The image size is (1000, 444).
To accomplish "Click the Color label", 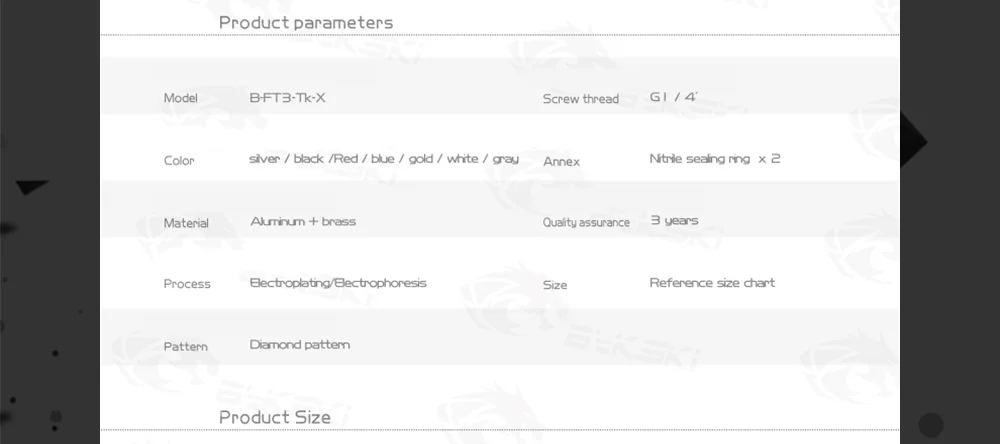I will coord(179,160).
